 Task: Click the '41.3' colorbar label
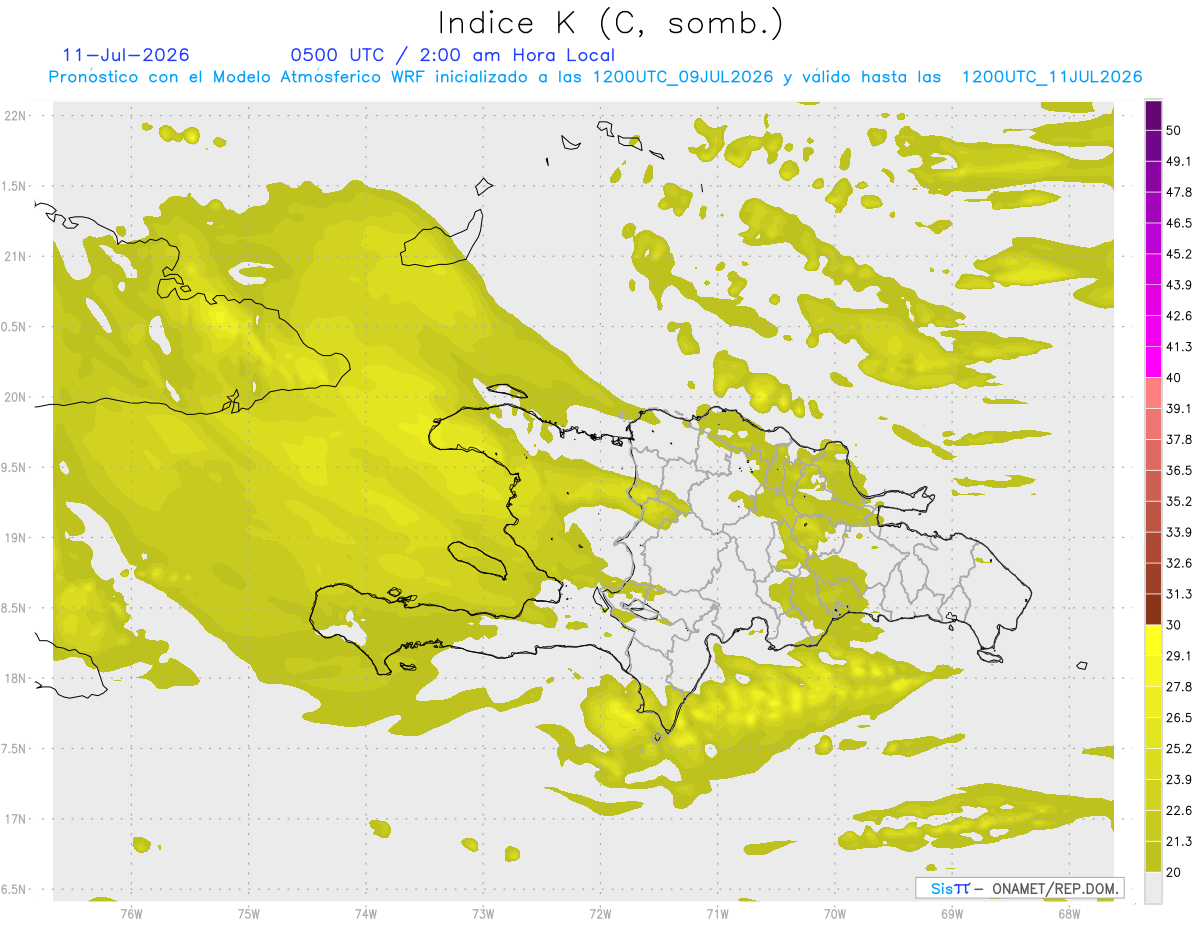tap(1178, 347)
